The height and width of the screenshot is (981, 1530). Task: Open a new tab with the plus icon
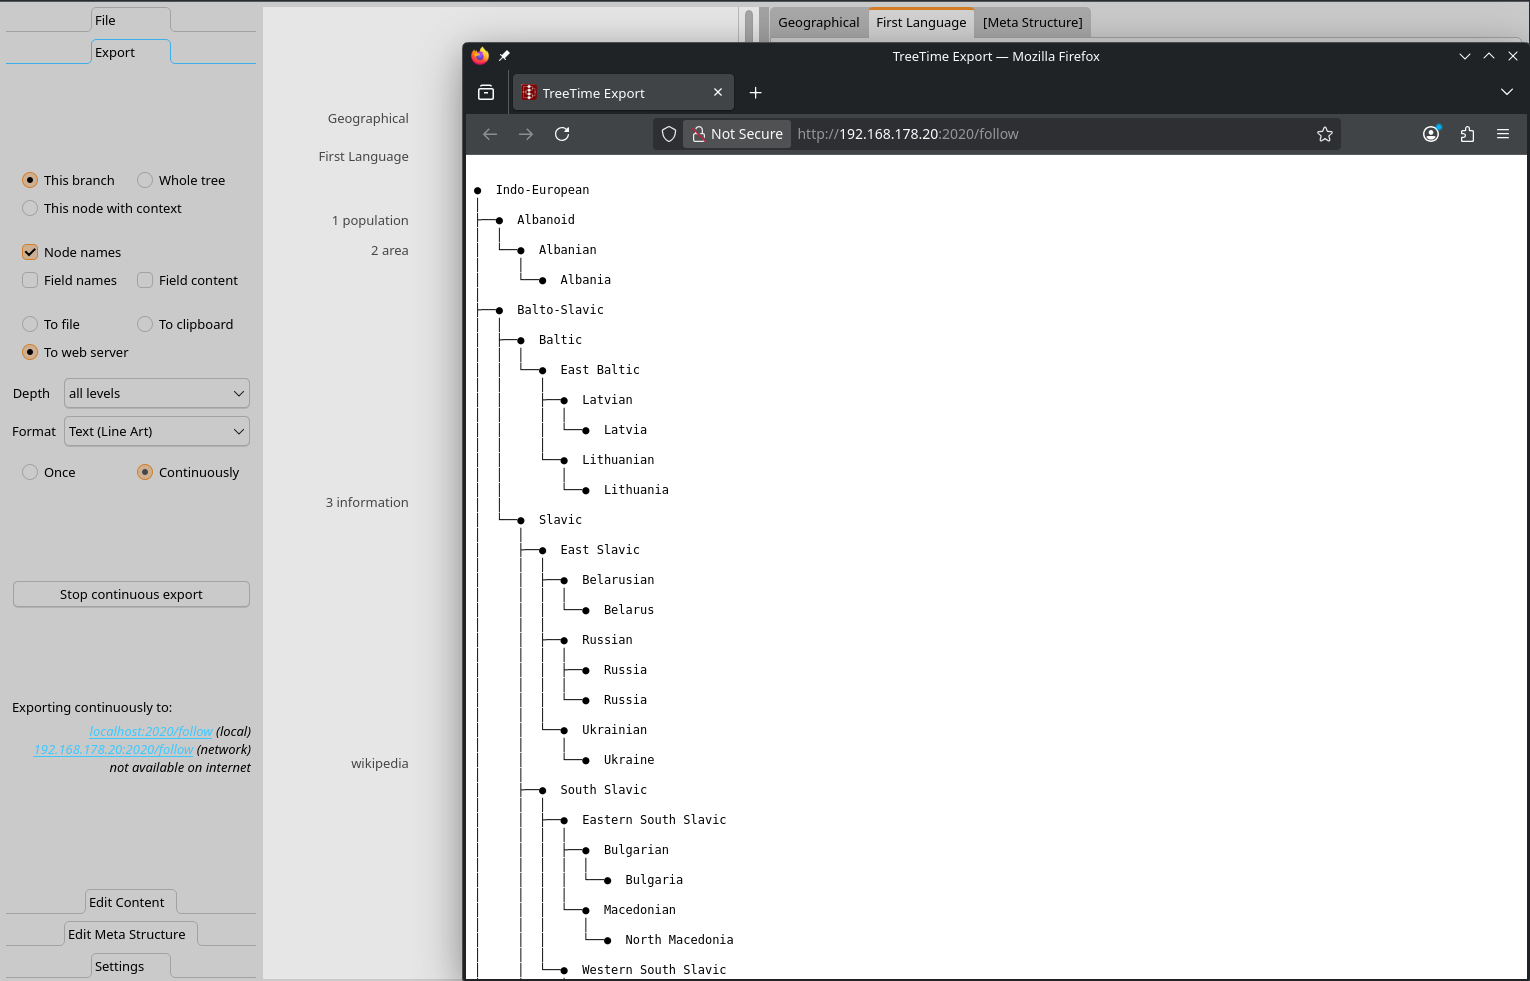[x=756, y=93]
